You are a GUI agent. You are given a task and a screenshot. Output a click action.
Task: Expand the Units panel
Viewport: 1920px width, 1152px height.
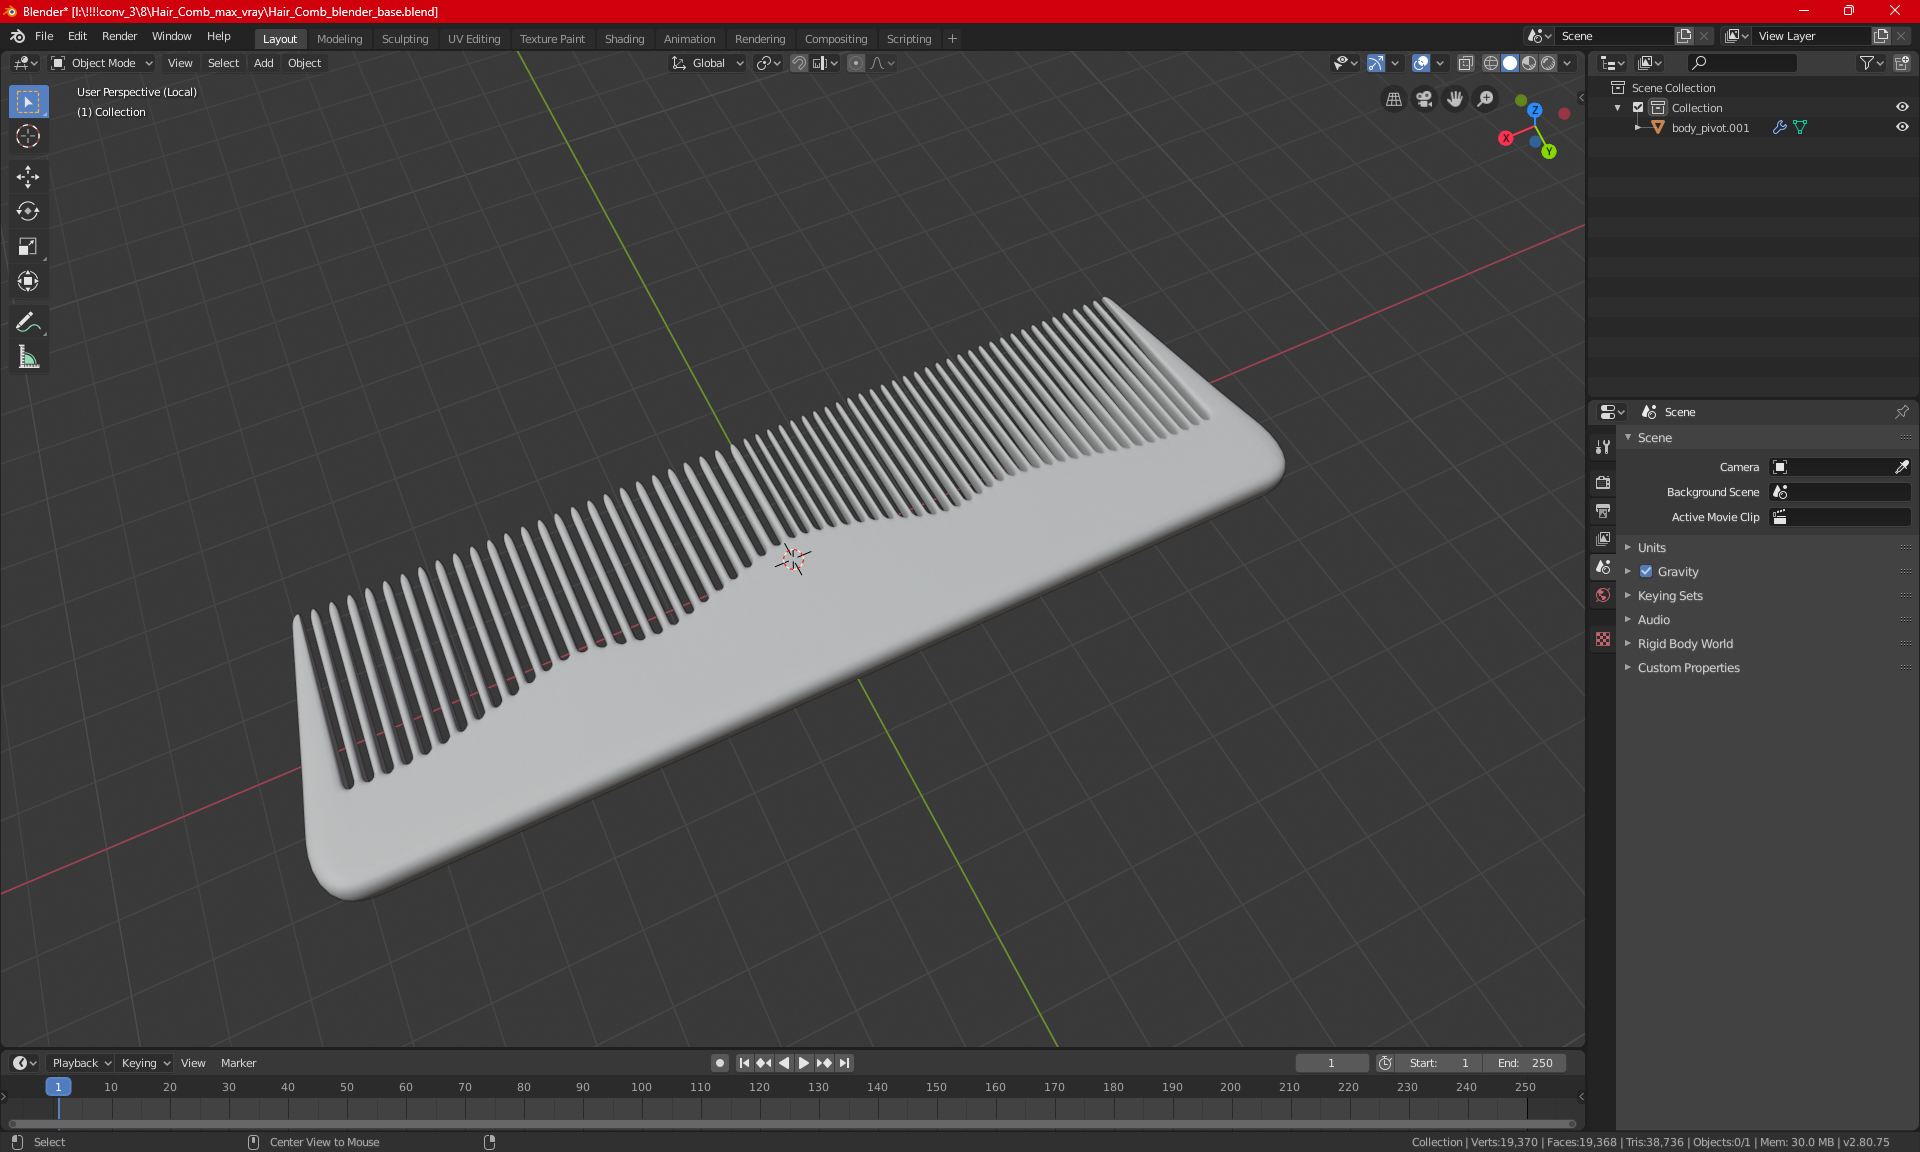pos(1651,548)
